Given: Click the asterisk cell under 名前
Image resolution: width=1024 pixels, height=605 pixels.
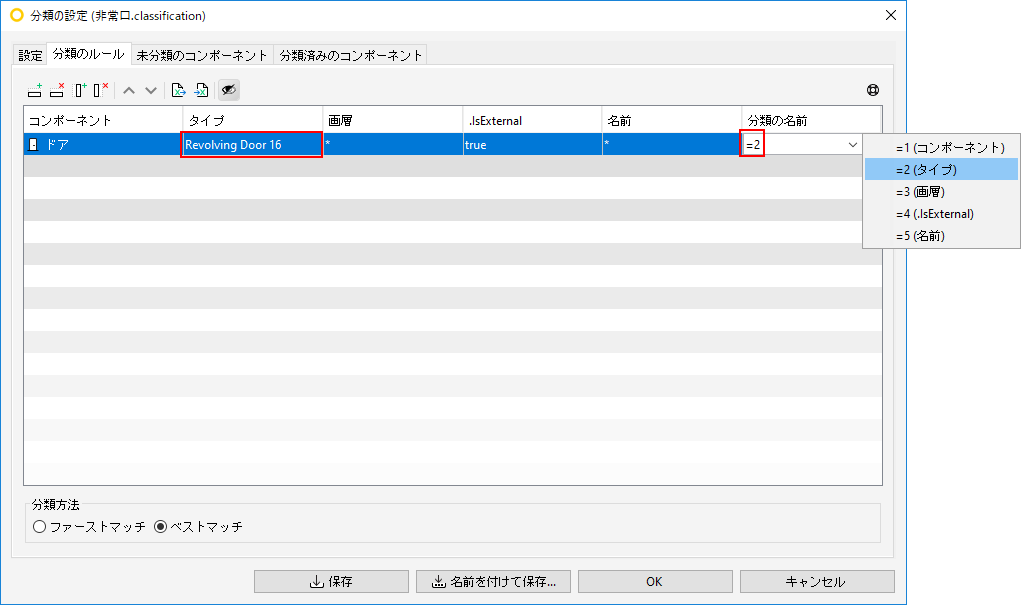Looking at the screenshot, I should [672, 144].
